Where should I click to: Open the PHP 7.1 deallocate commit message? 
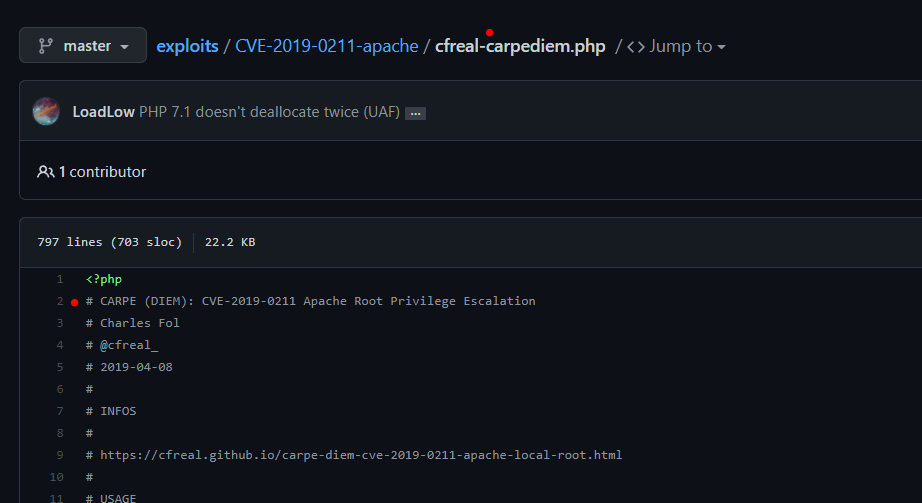coord(269,112)
